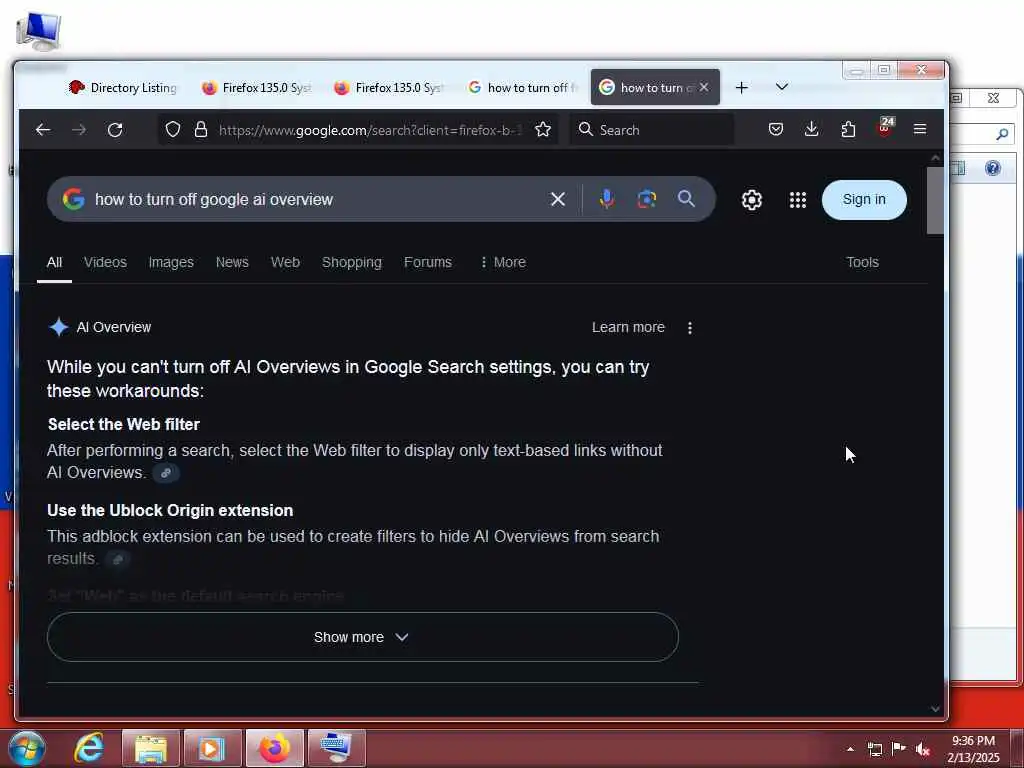Viewport: 1024px width, 768px height.
Task: Submit search with the magnifier icon
Action: pos(686,199)
